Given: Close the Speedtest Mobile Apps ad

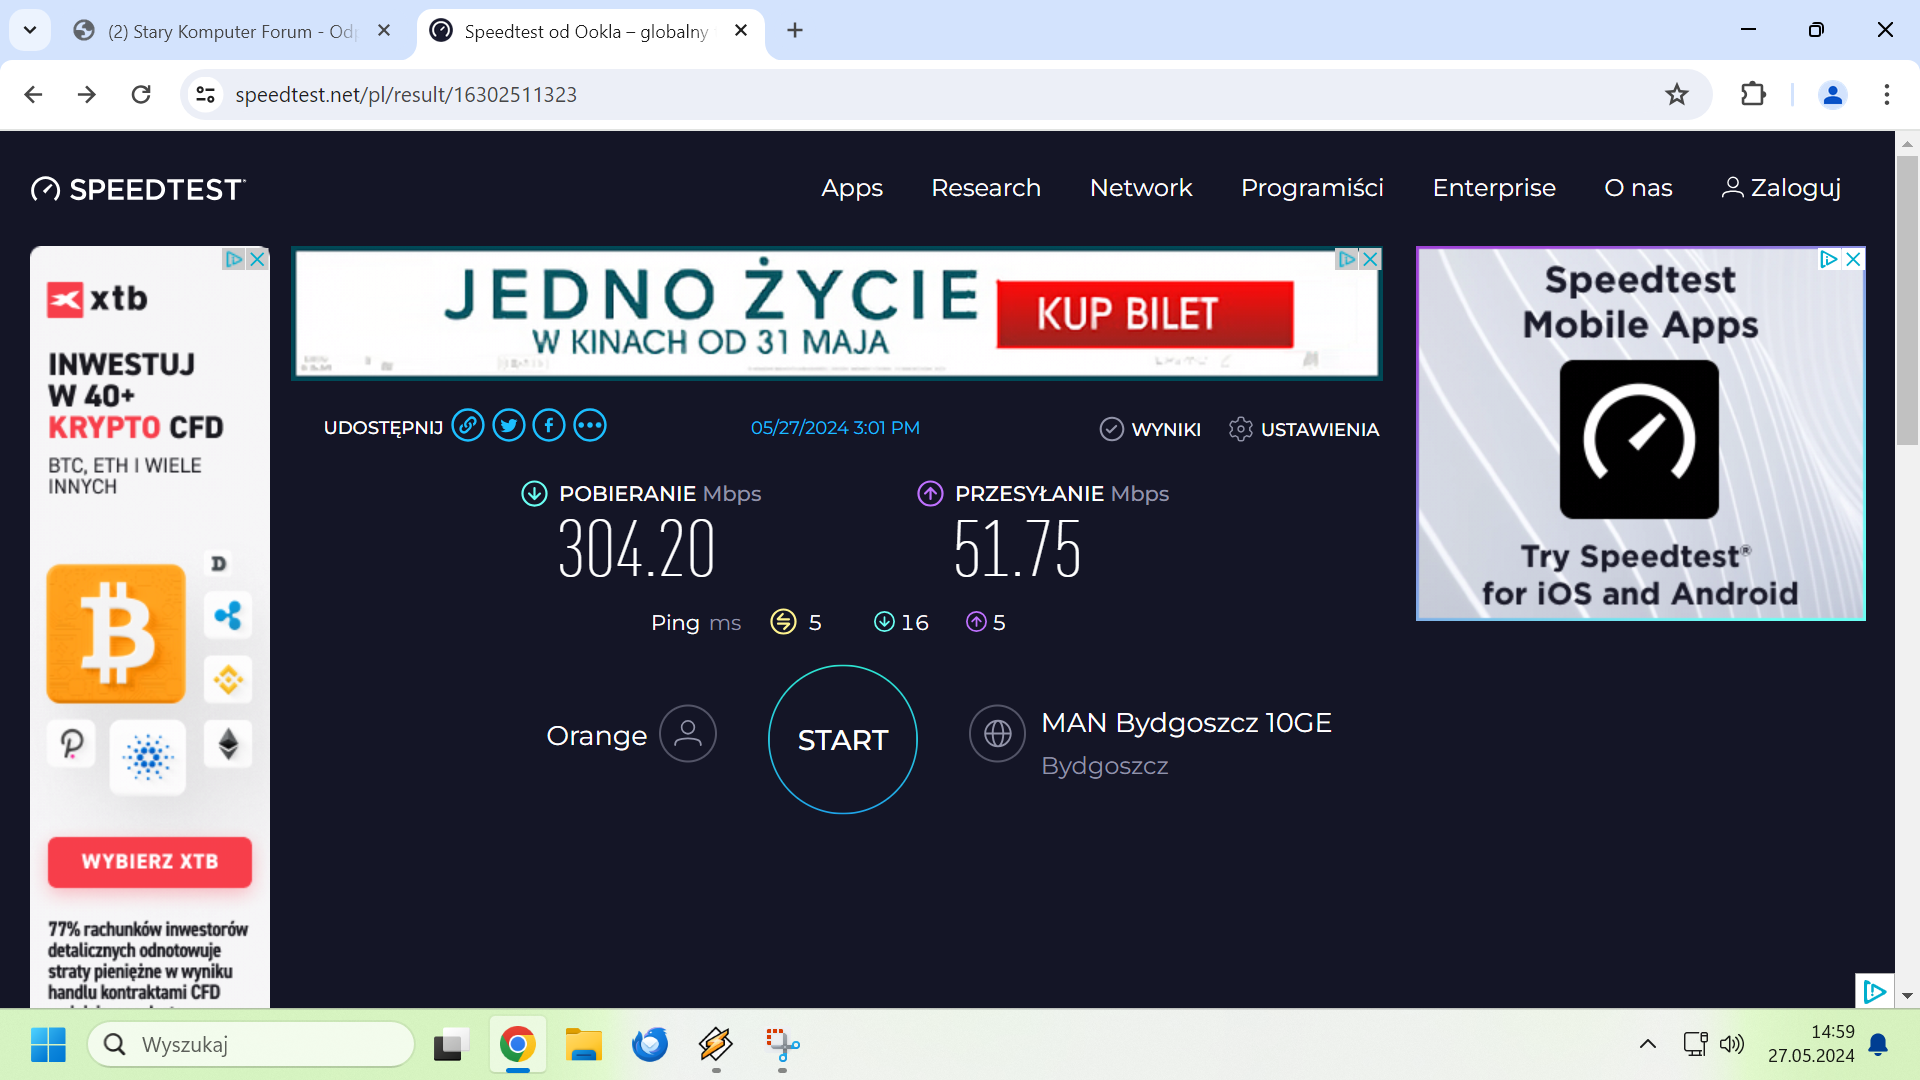Looking at the screenshot, I should coord(1853,259).
